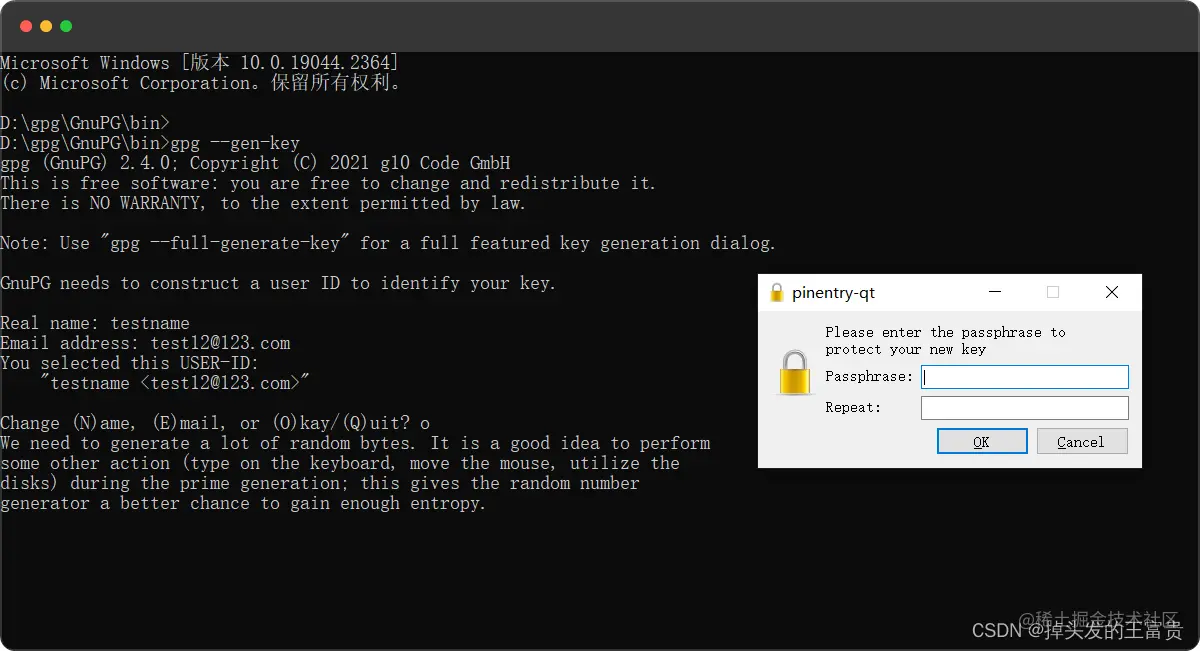Close the pinentry-qt dialog window
1200x651 pixels.
click(1111, 293)
